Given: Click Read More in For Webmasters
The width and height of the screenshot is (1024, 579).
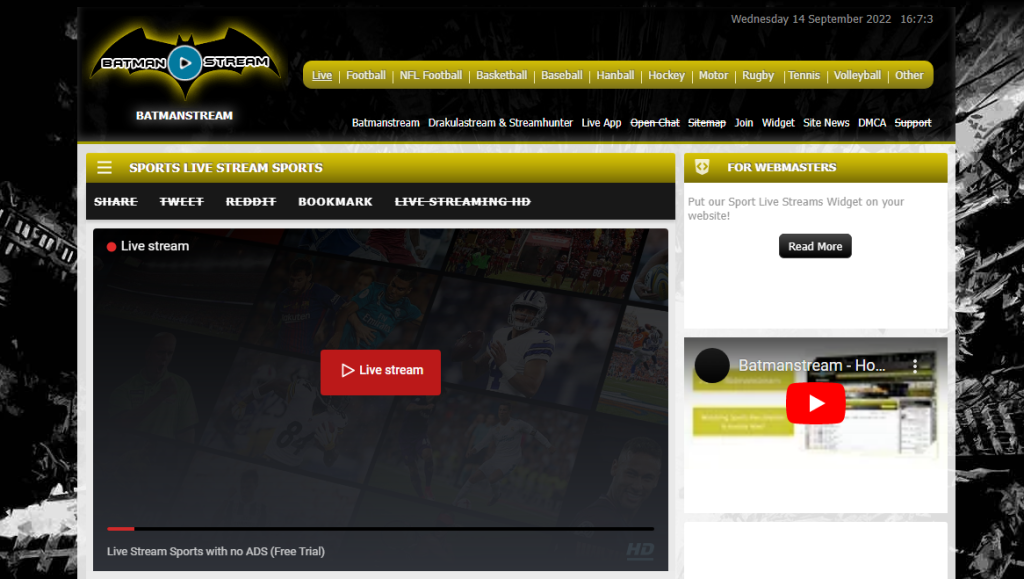Looking at the screenshot, I should [815, 246].
